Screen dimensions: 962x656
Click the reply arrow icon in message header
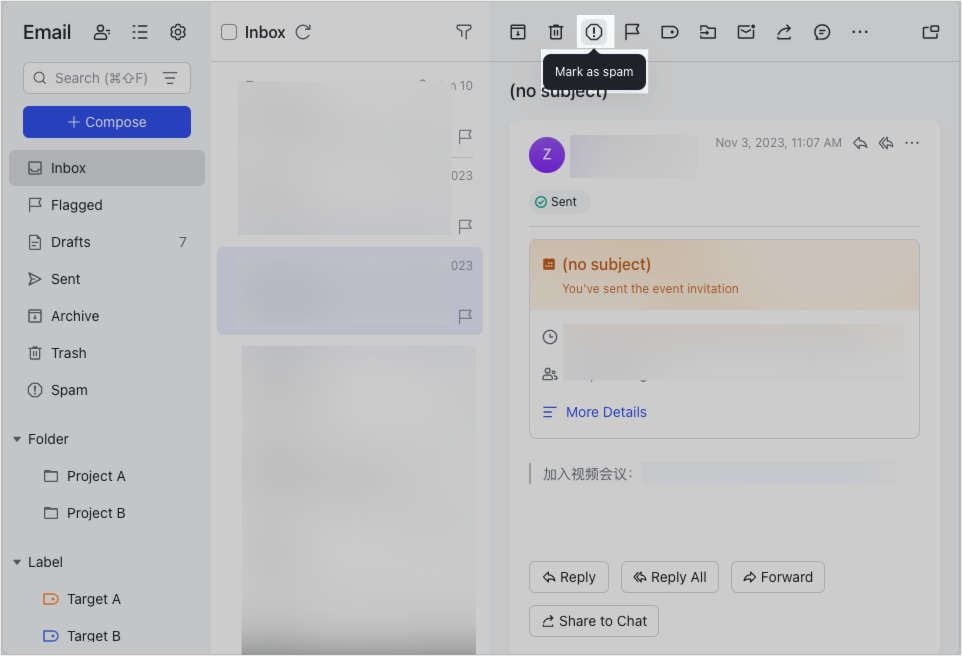tap(860, 143)
